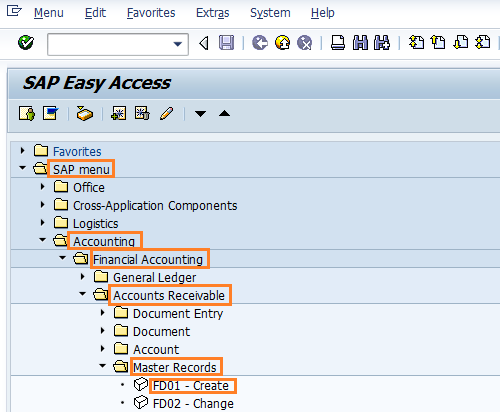The width and height of the screenshot is (500, 412).
Task: Select the General Ledger tree item
Action: 154,278
